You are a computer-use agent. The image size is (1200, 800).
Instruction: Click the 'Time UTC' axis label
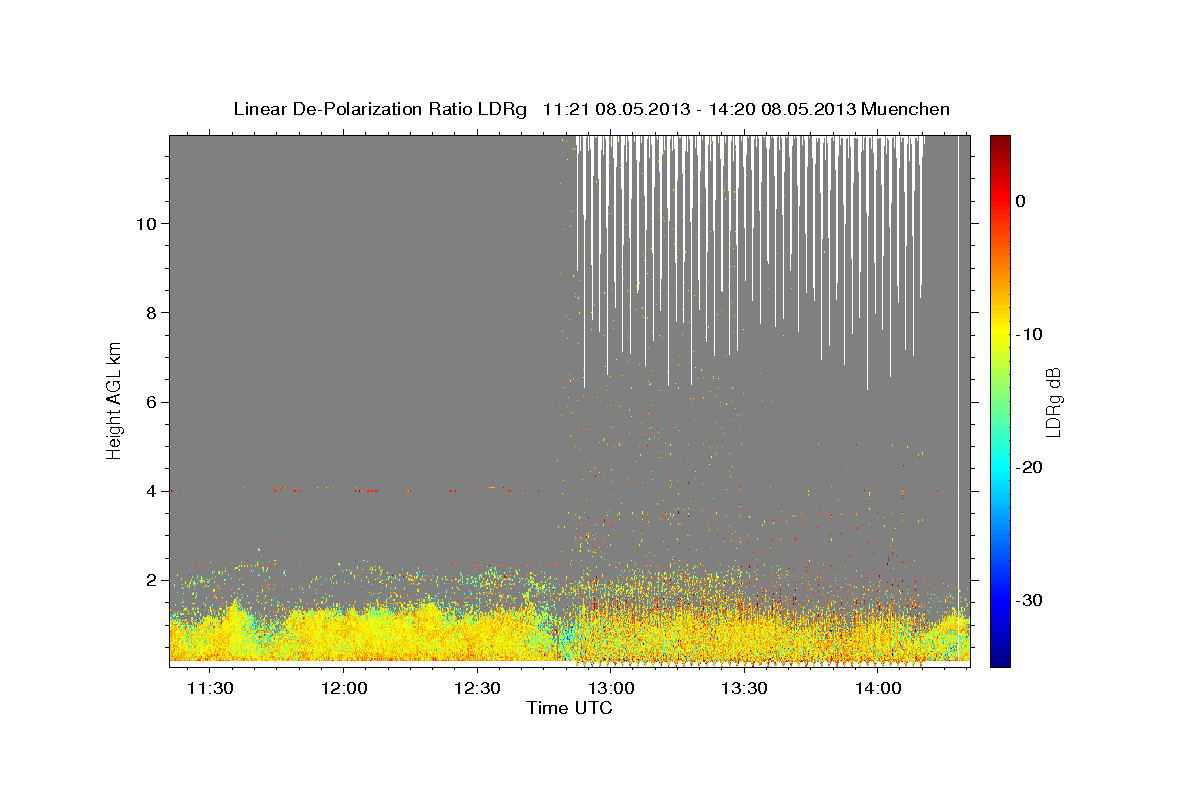pos(569,708)
